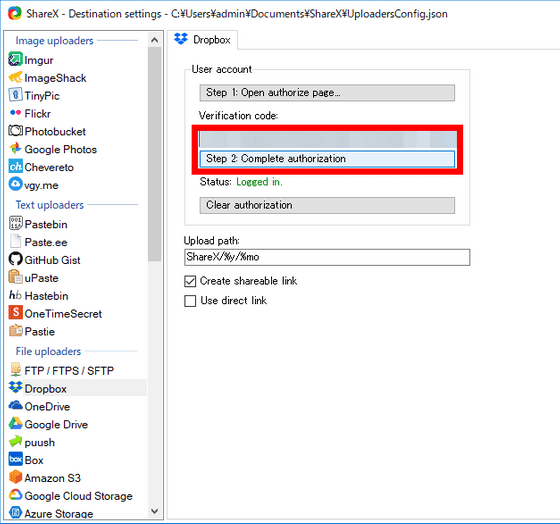
Task: Select the FTP / FTPS / SFTP icon
Action: [15, 370]
